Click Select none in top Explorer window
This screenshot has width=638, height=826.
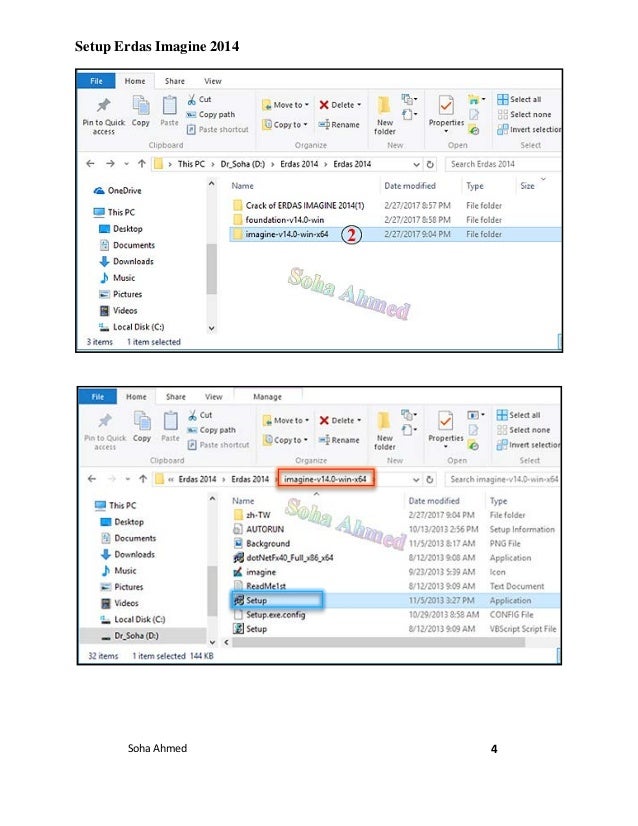[524, 114]
